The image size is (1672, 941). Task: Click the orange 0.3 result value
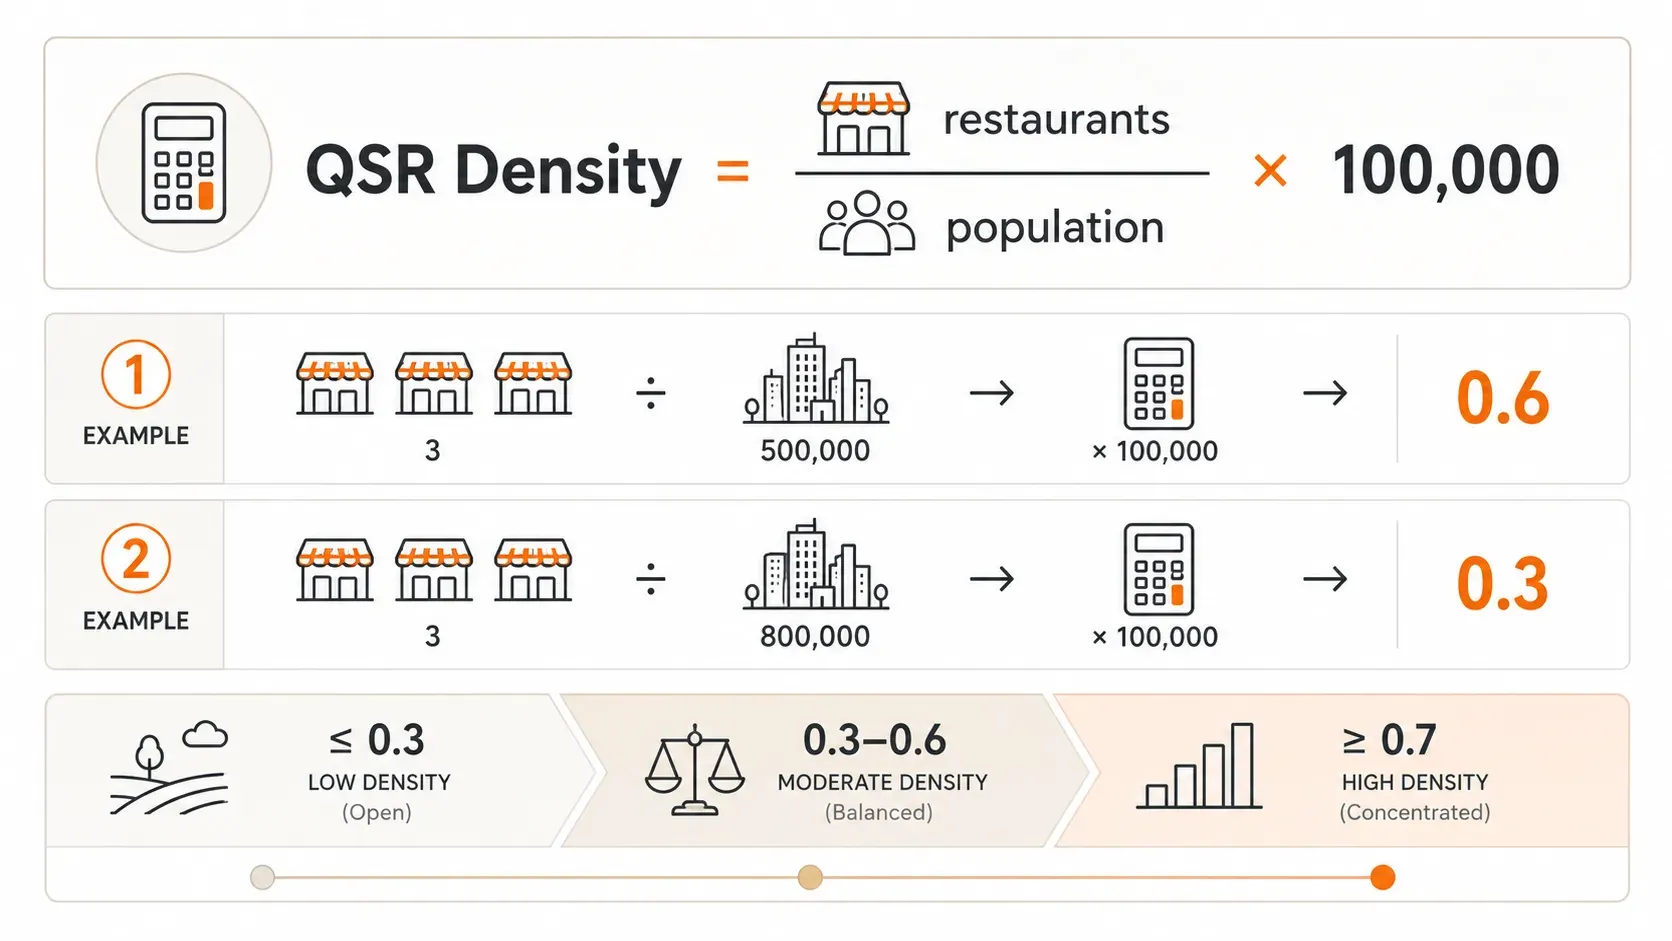pyautogui.click(x=1502, y=583)
